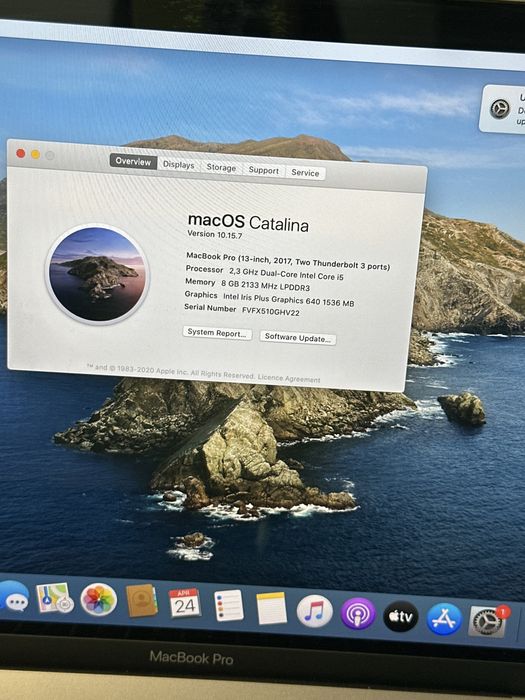
Task: Click the MacBook Pro 13-inch 2017 model line
Action: (288, 261)
